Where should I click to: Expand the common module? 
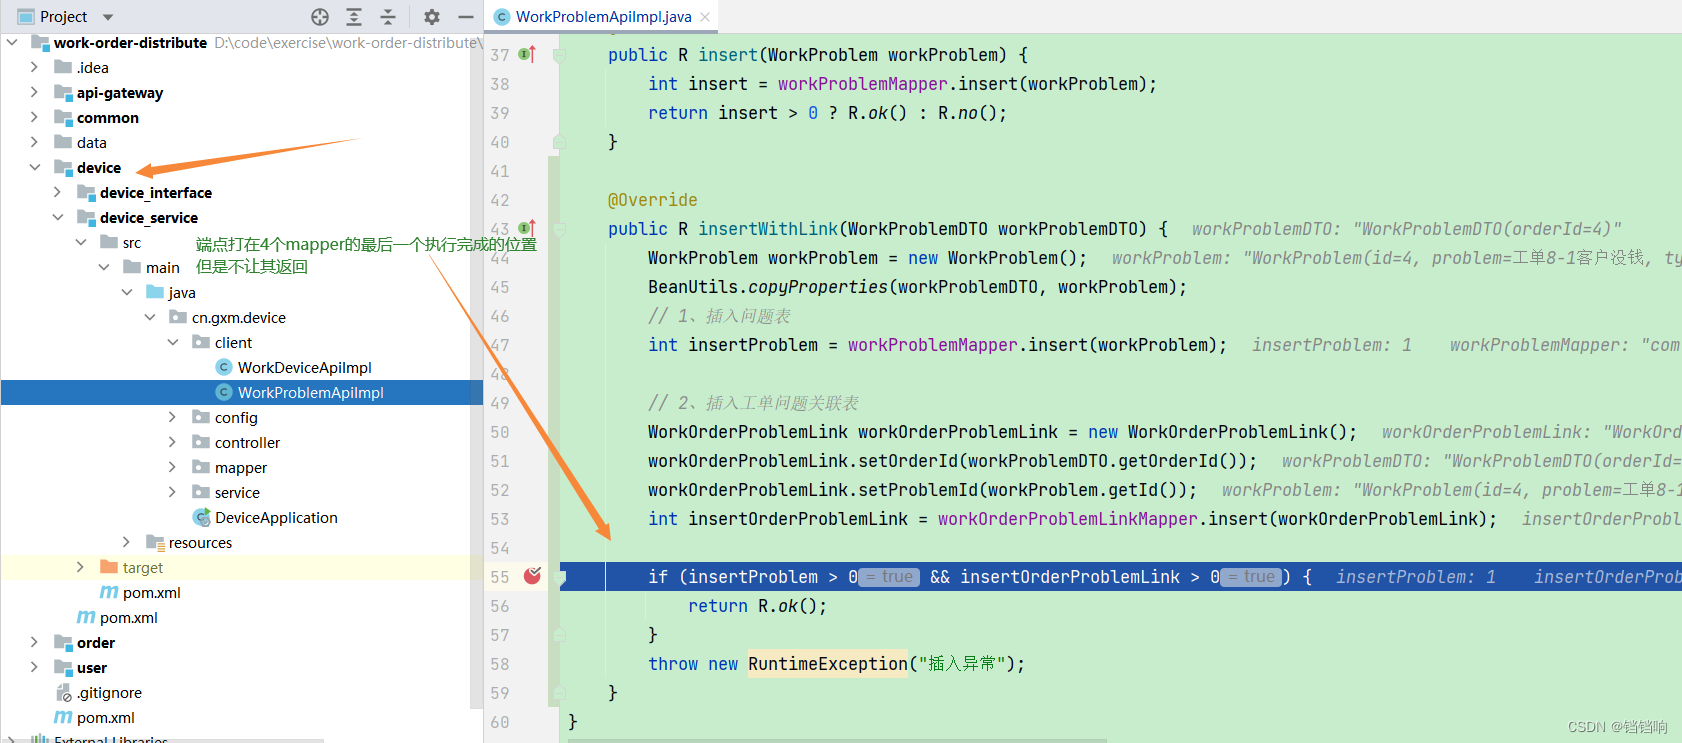(x=35, y=117)
